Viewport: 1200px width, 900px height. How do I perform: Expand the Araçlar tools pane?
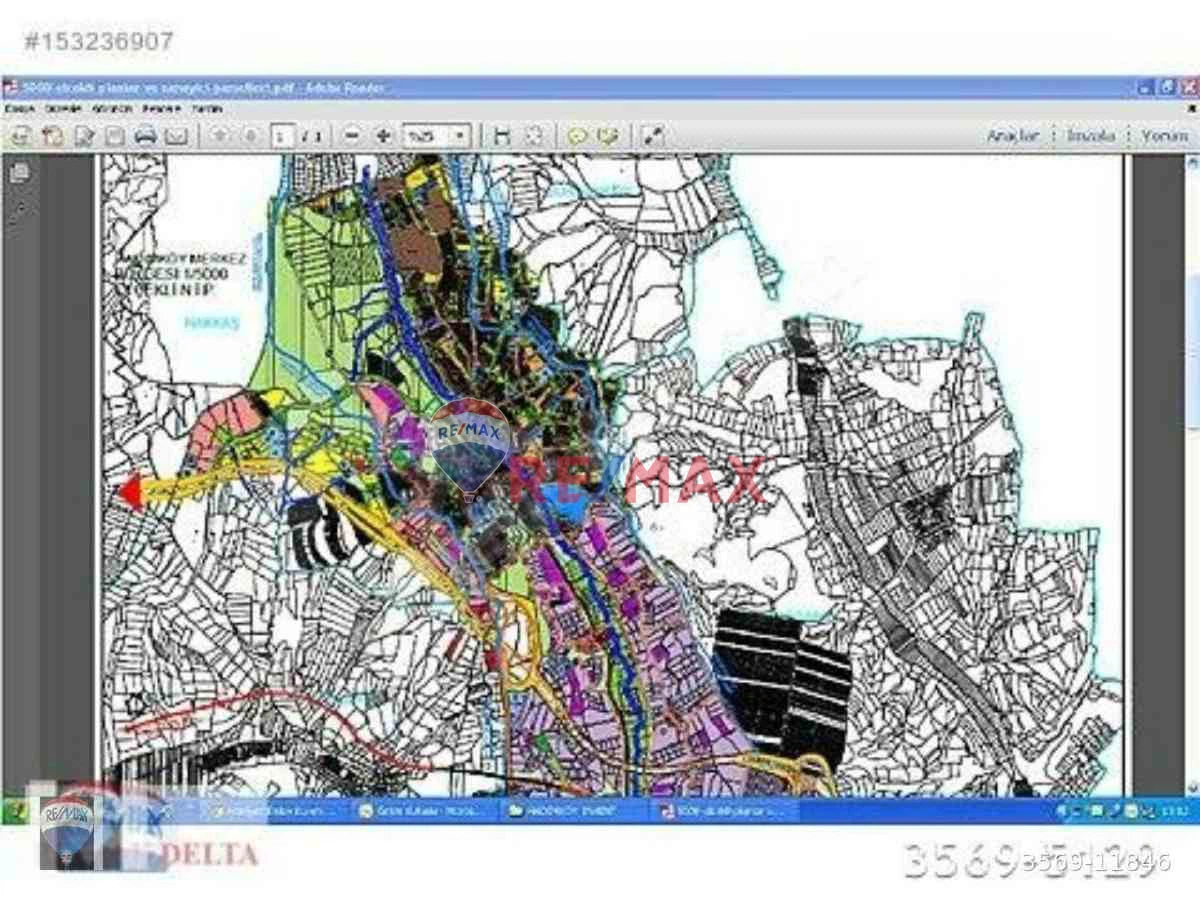coord(1013,135)
